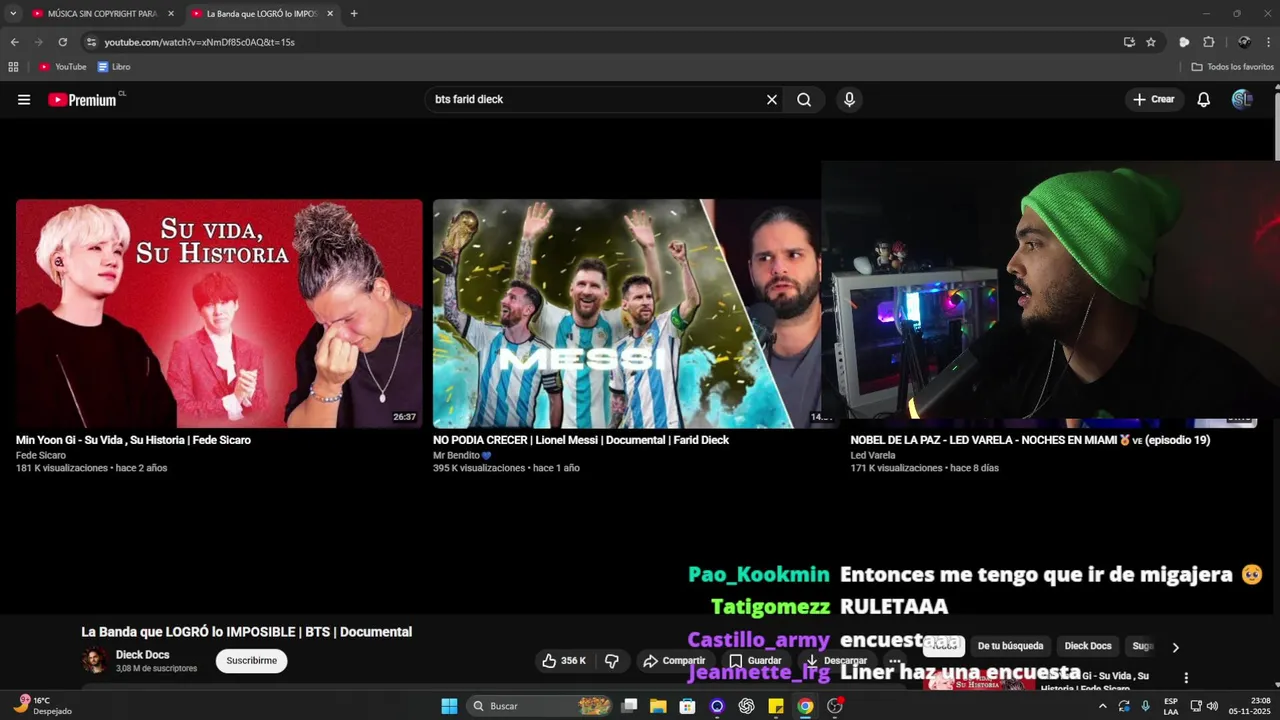View site information icon in address bar
The image size is (1280, 720).
pyautogui.click(x=91, y=42)
